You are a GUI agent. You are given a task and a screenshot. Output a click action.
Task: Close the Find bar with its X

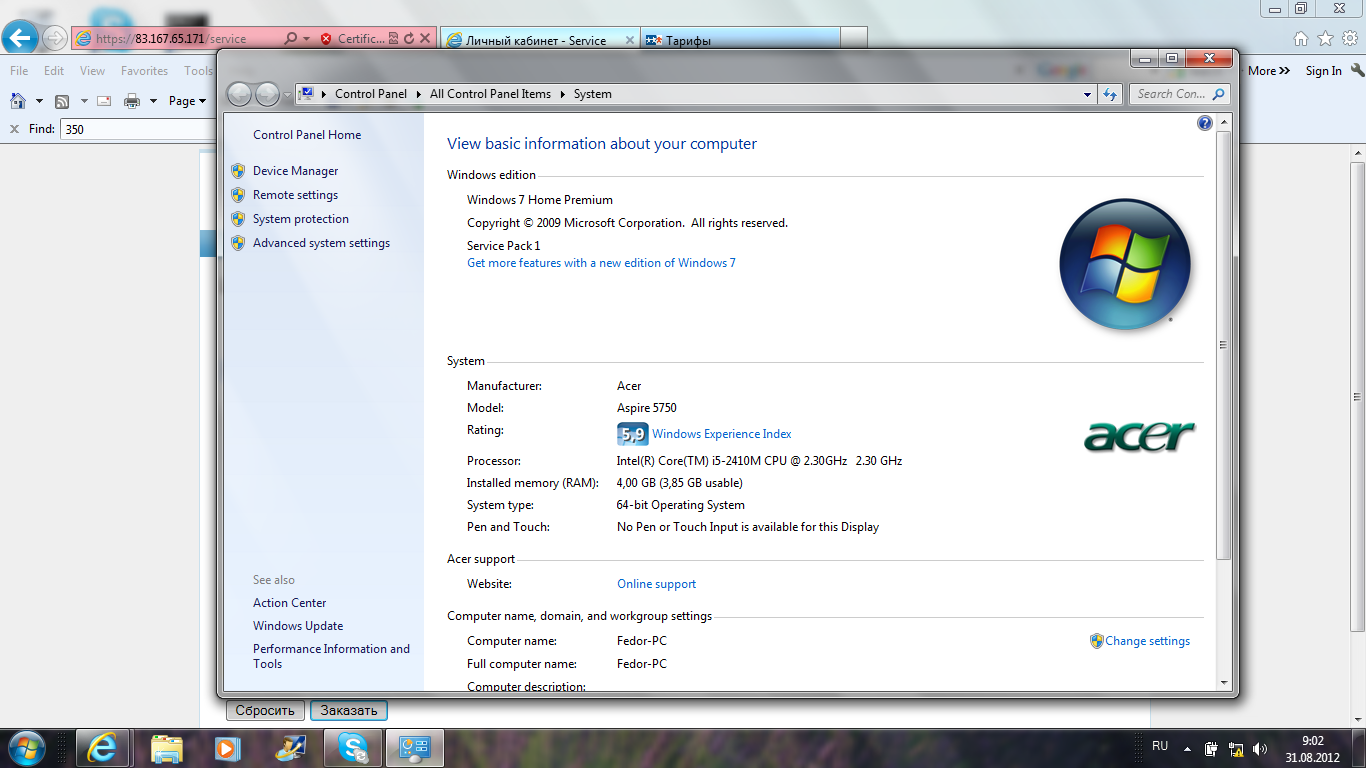click(15, 129)
